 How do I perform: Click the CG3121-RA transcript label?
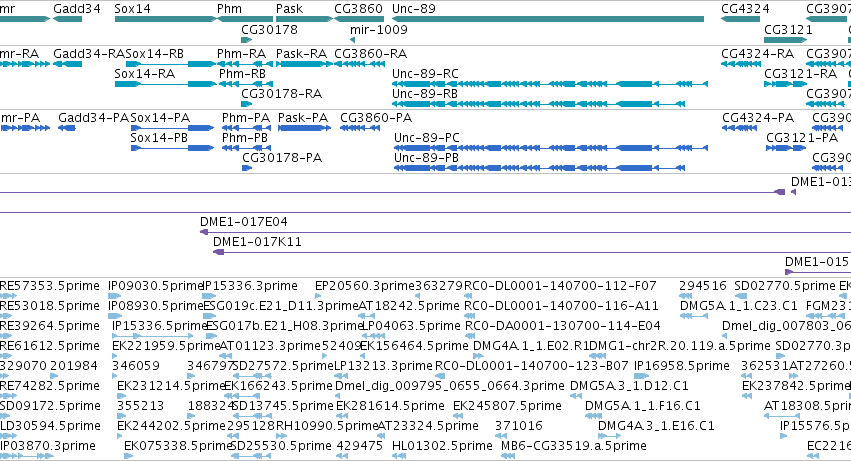[x=801, y=73]
